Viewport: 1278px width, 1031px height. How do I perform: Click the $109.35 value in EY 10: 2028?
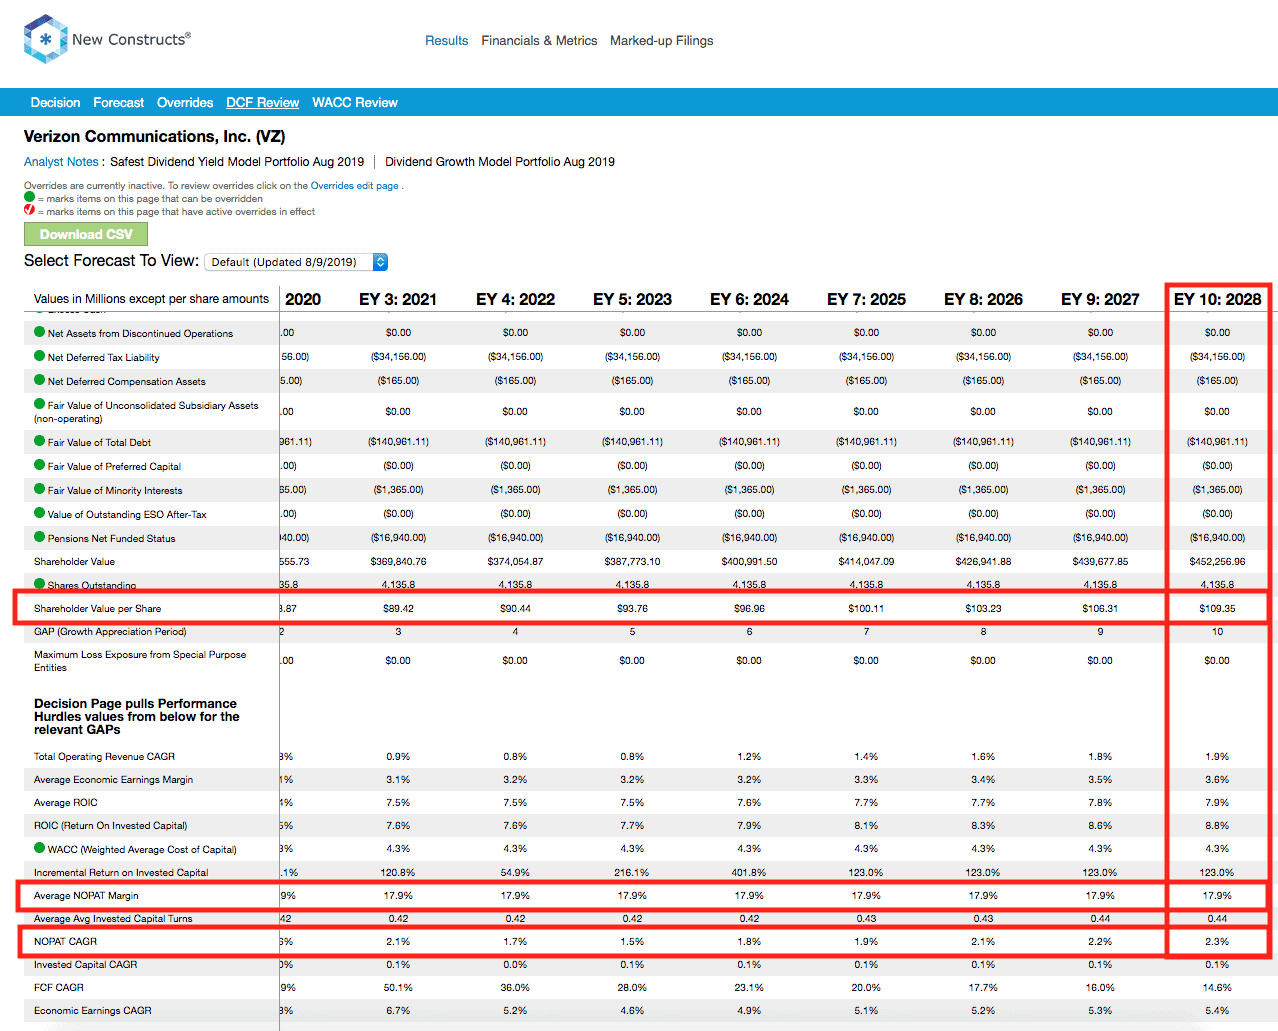click(x=1217, y=608)
